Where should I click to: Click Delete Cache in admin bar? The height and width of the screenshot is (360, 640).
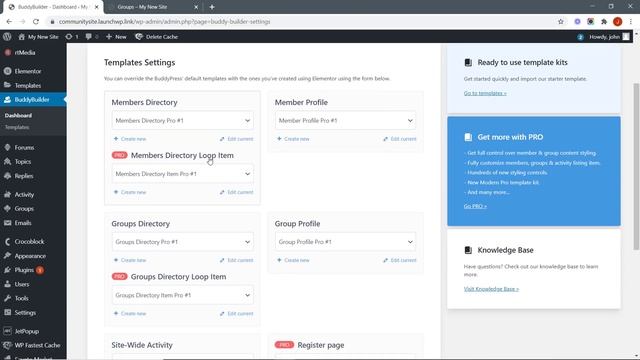point(157,37)
